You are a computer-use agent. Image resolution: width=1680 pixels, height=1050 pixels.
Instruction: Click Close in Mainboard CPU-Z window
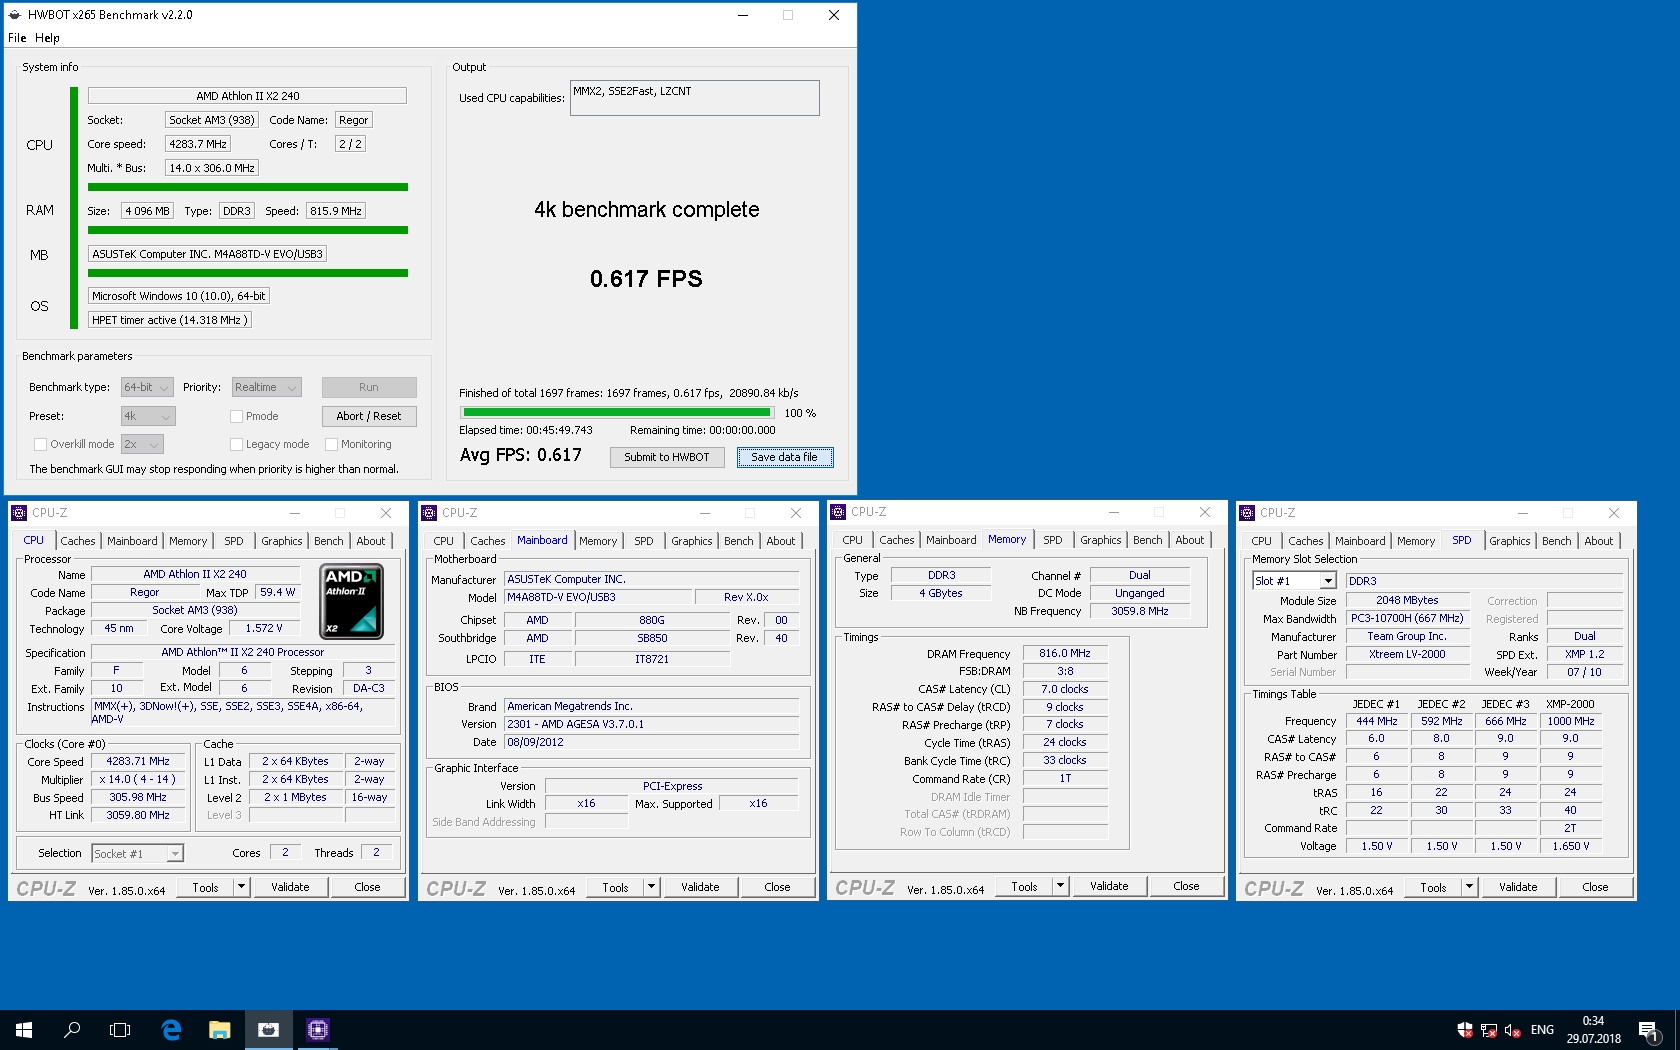click(x=777, y=887)
